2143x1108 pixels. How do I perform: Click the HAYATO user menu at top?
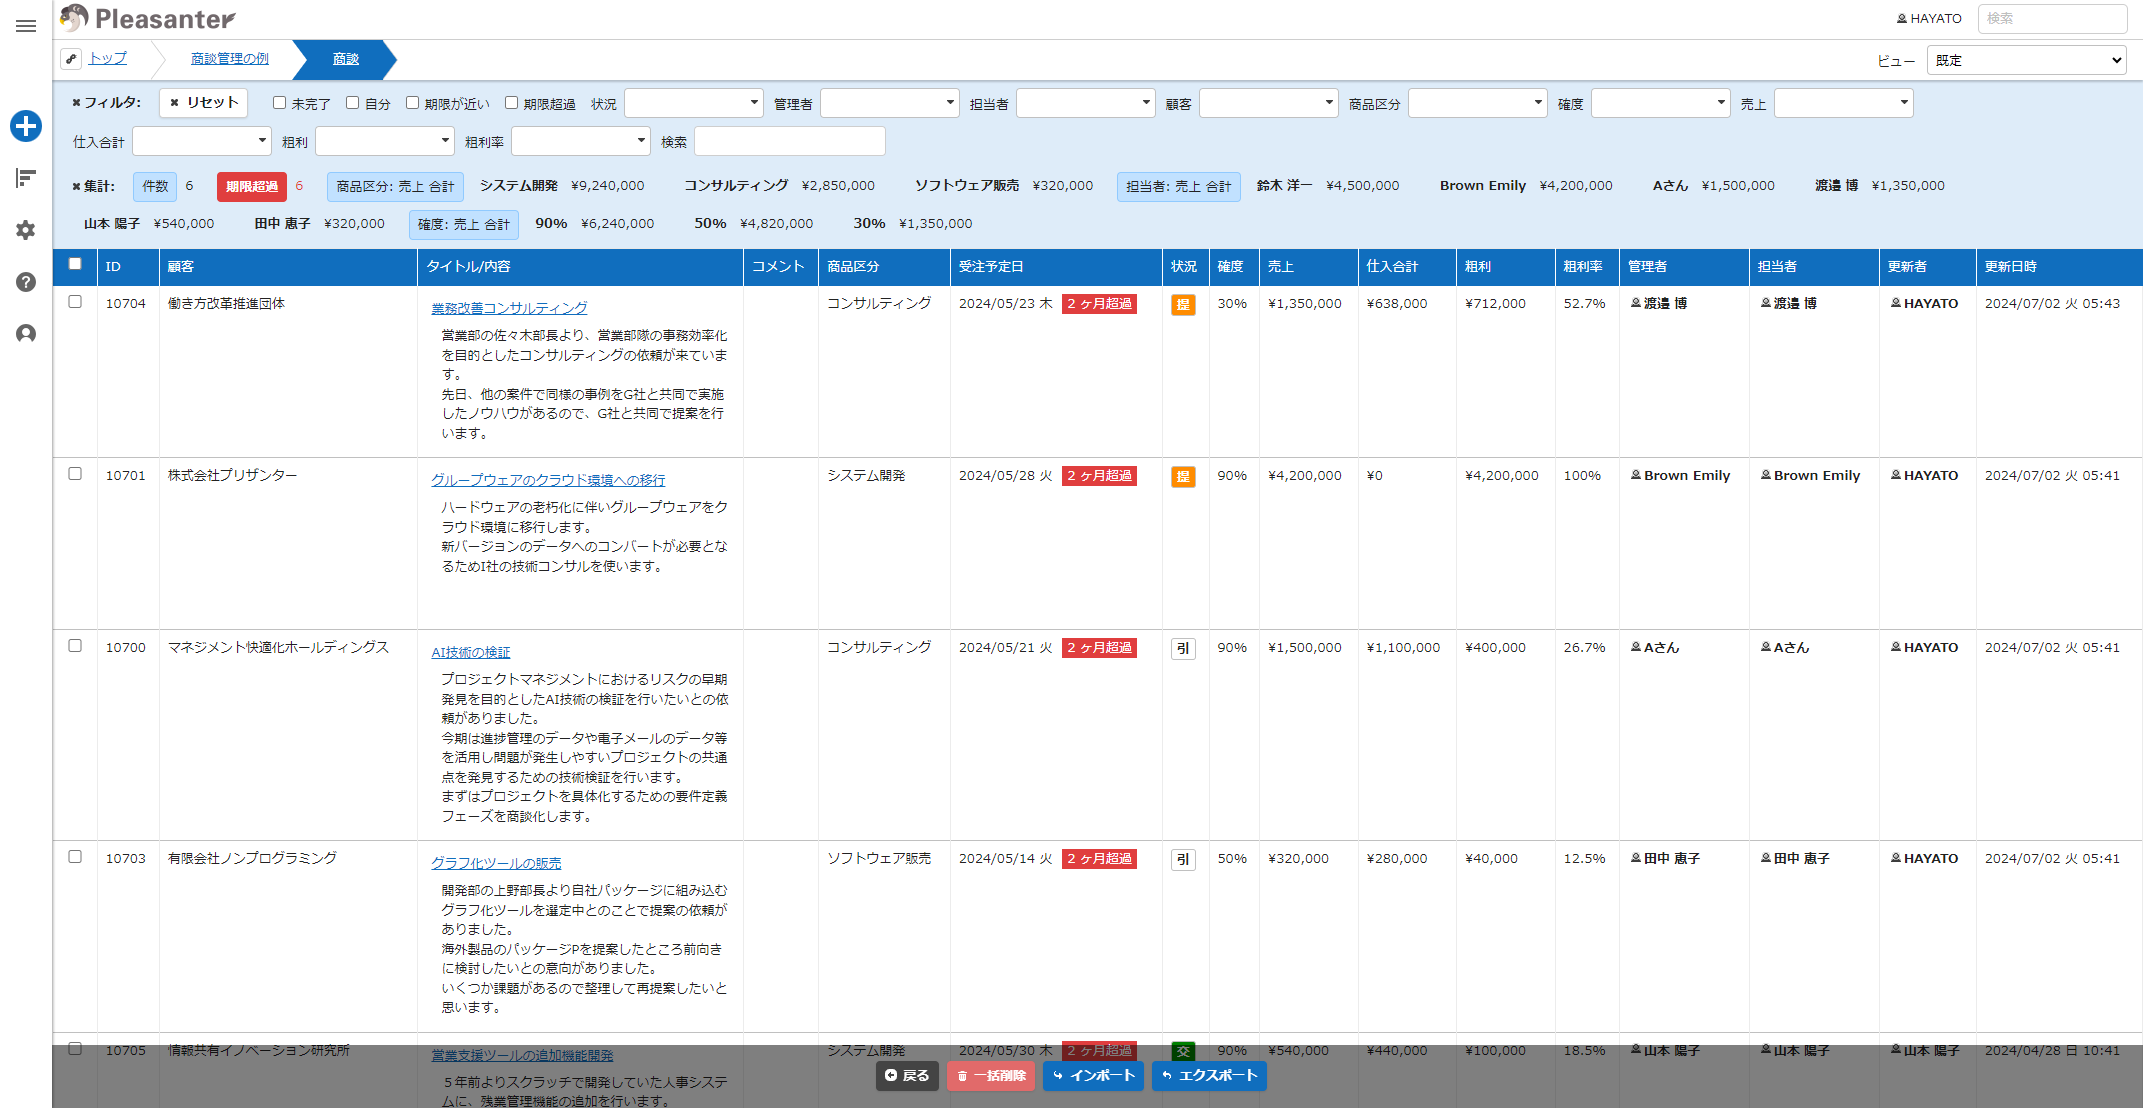(x=1929, y=18)
